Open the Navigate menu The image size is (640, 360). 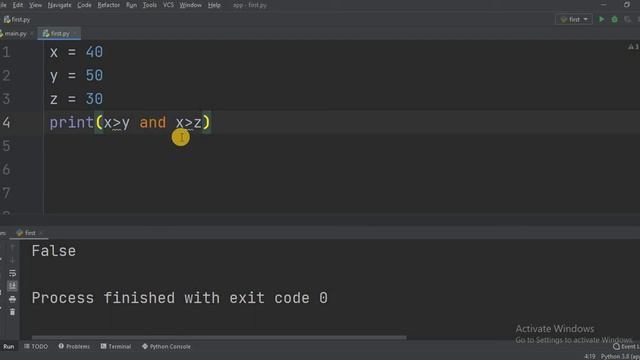click(x=60, y=5)
